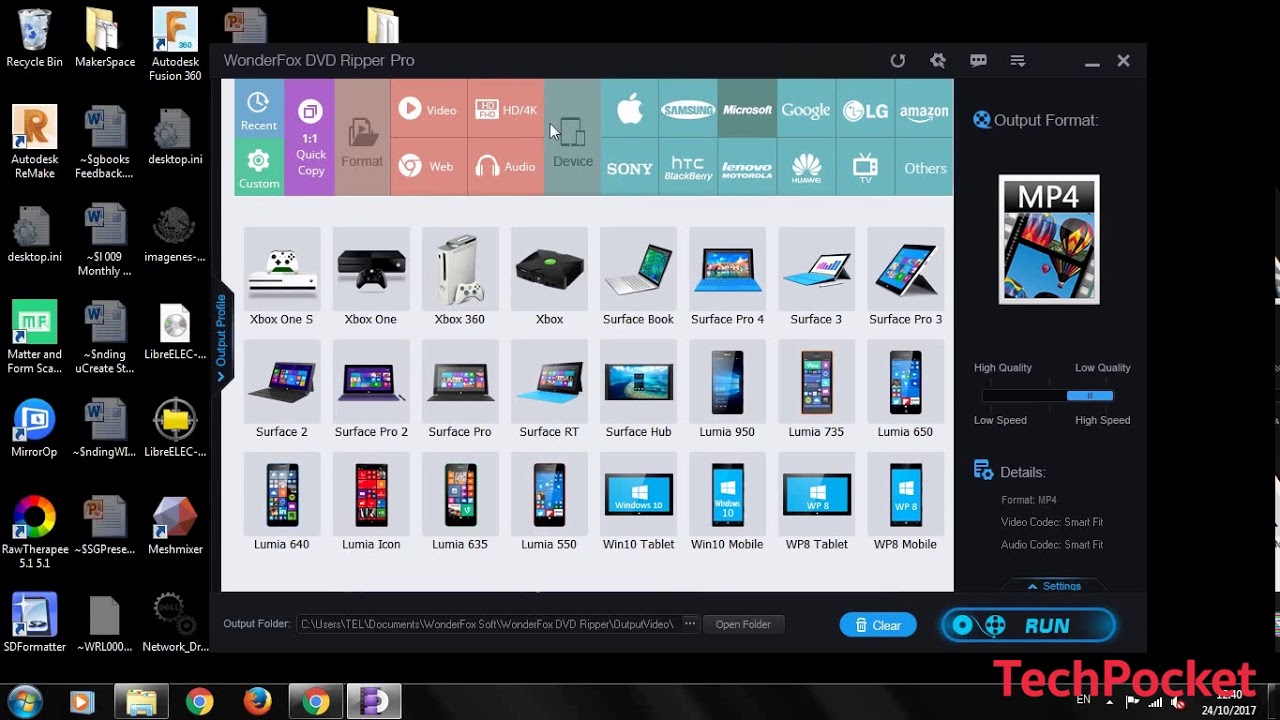This screenshot has width=1280, height=720.
Task: Open the title bar menu list icon
Action: 1018,61
